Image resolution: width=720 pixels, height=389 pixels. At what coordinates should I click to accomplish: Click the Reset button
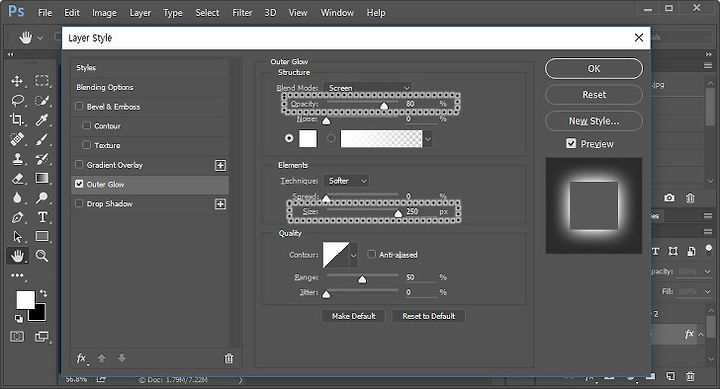(x=594, y=95)
